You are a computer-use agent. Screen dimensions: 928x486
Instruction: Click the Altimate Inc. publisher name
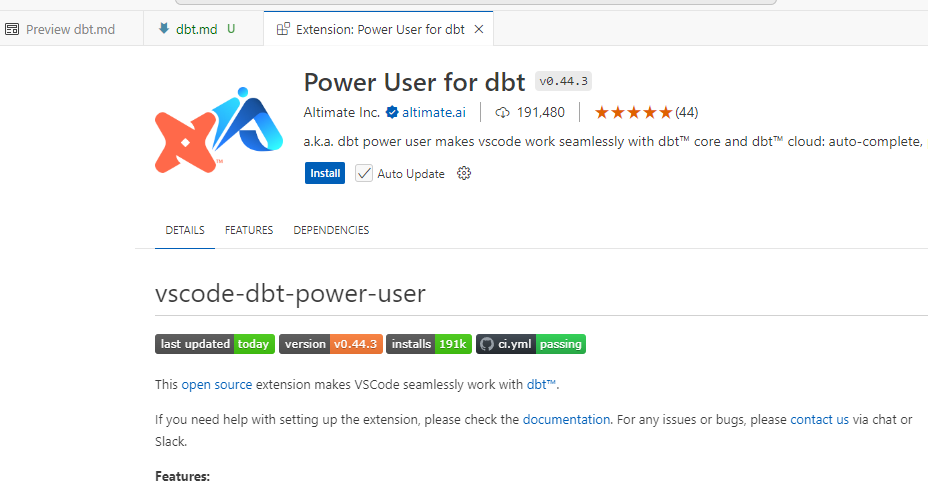pyautogui.click(x=341, y=112)
